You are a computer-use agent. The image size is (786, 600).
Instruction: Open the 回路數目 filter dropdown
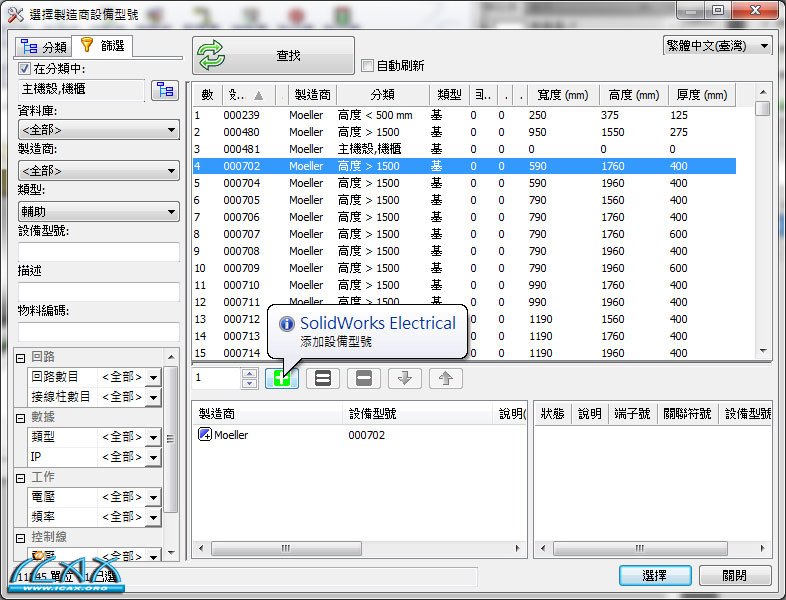(153, 377)
